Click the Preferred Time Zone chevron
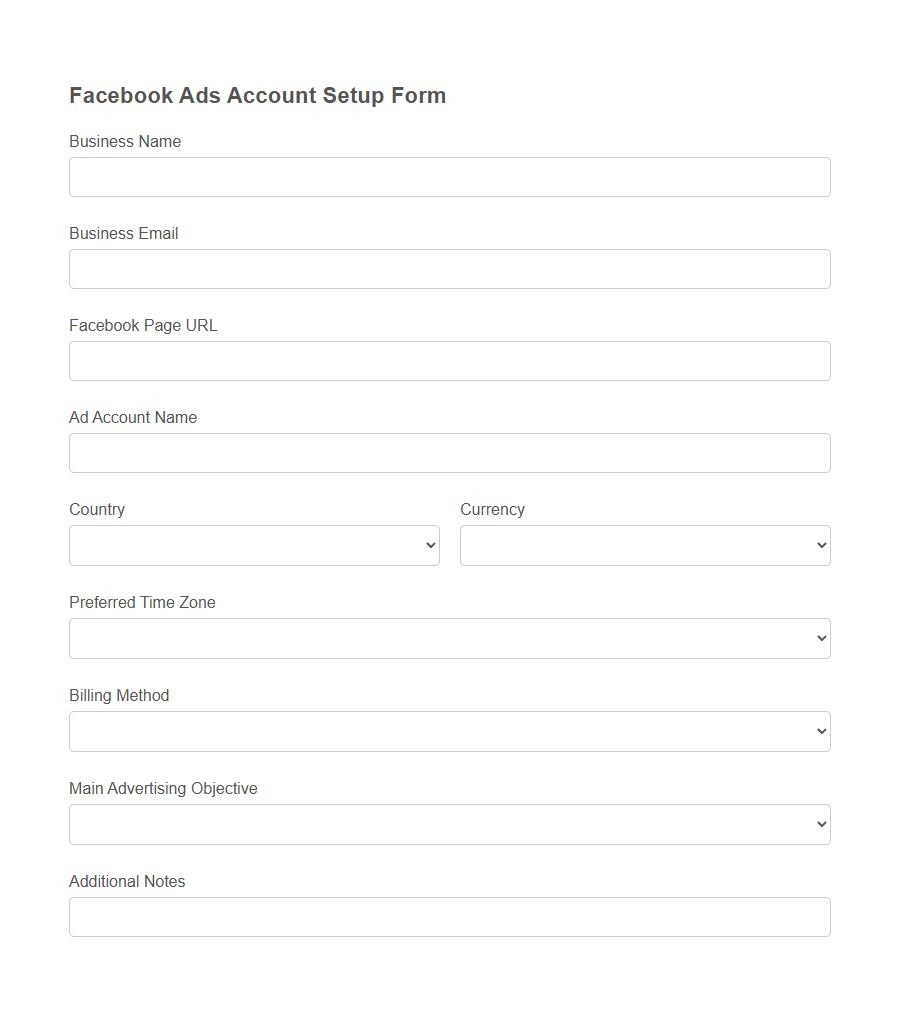900x1009 pixels. pos(820,638)
